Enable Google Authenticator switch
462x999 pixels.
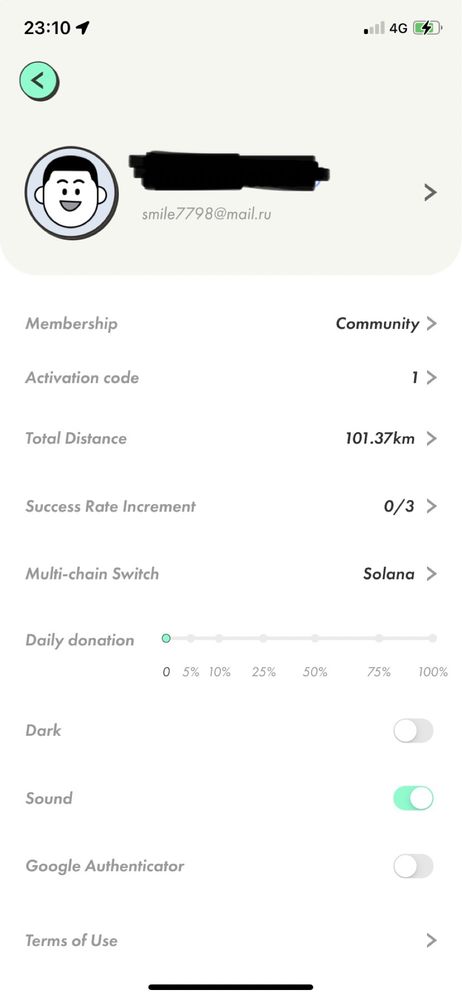(x=413, y=866)
